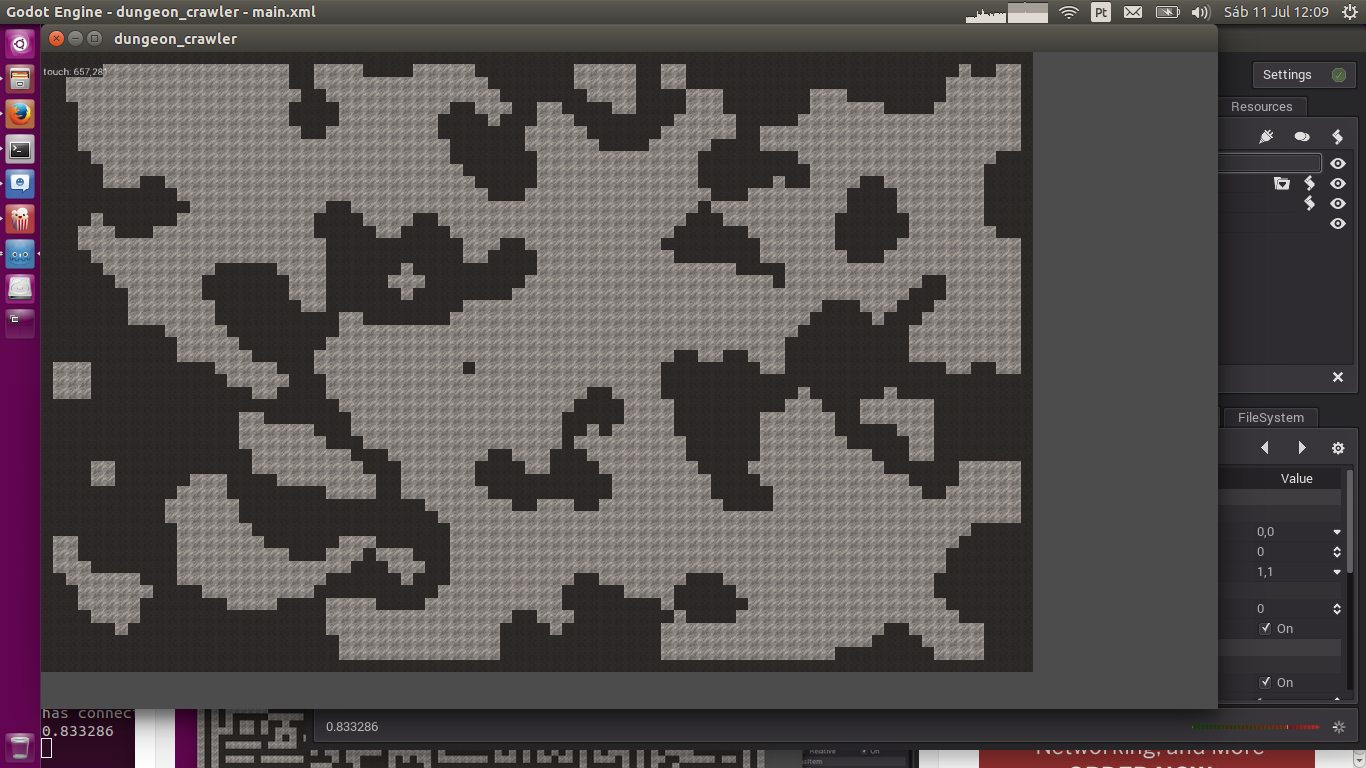Screen dimensions: 1366x768
Task: Open script icon in row without folder icon
Action: [1309, 203]
